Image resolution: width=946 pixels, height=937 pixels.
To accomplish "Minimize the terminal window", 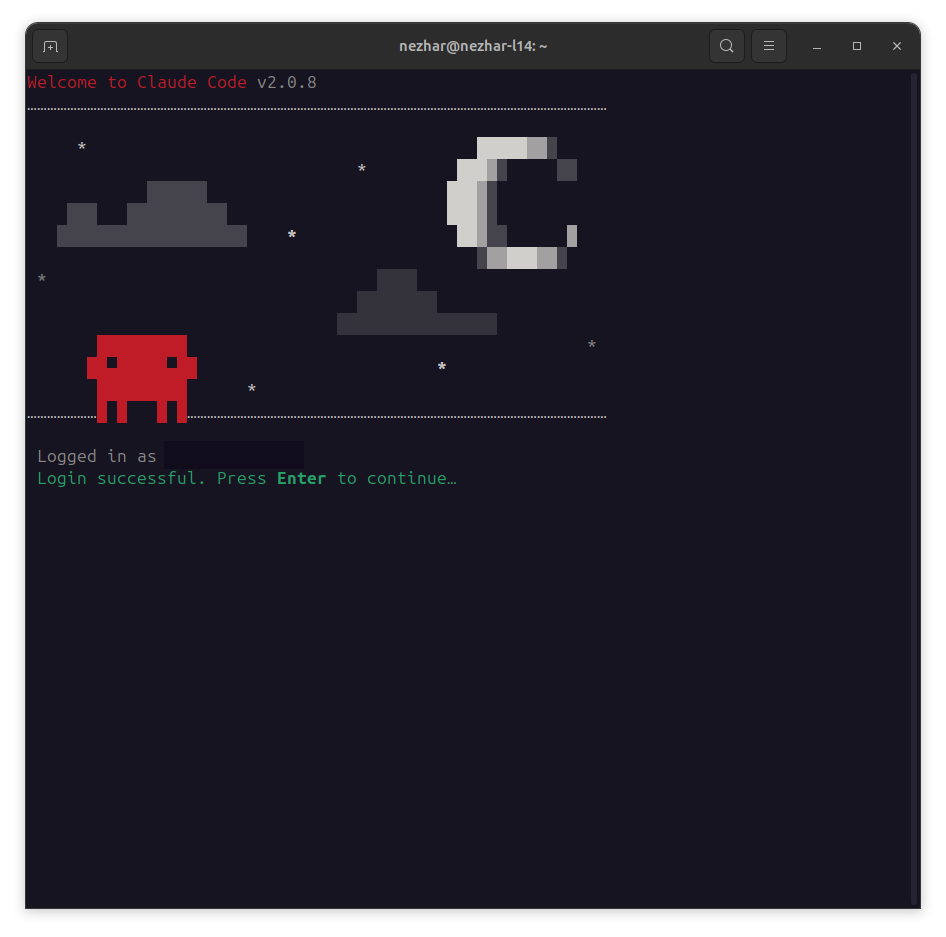I will 817,46.
